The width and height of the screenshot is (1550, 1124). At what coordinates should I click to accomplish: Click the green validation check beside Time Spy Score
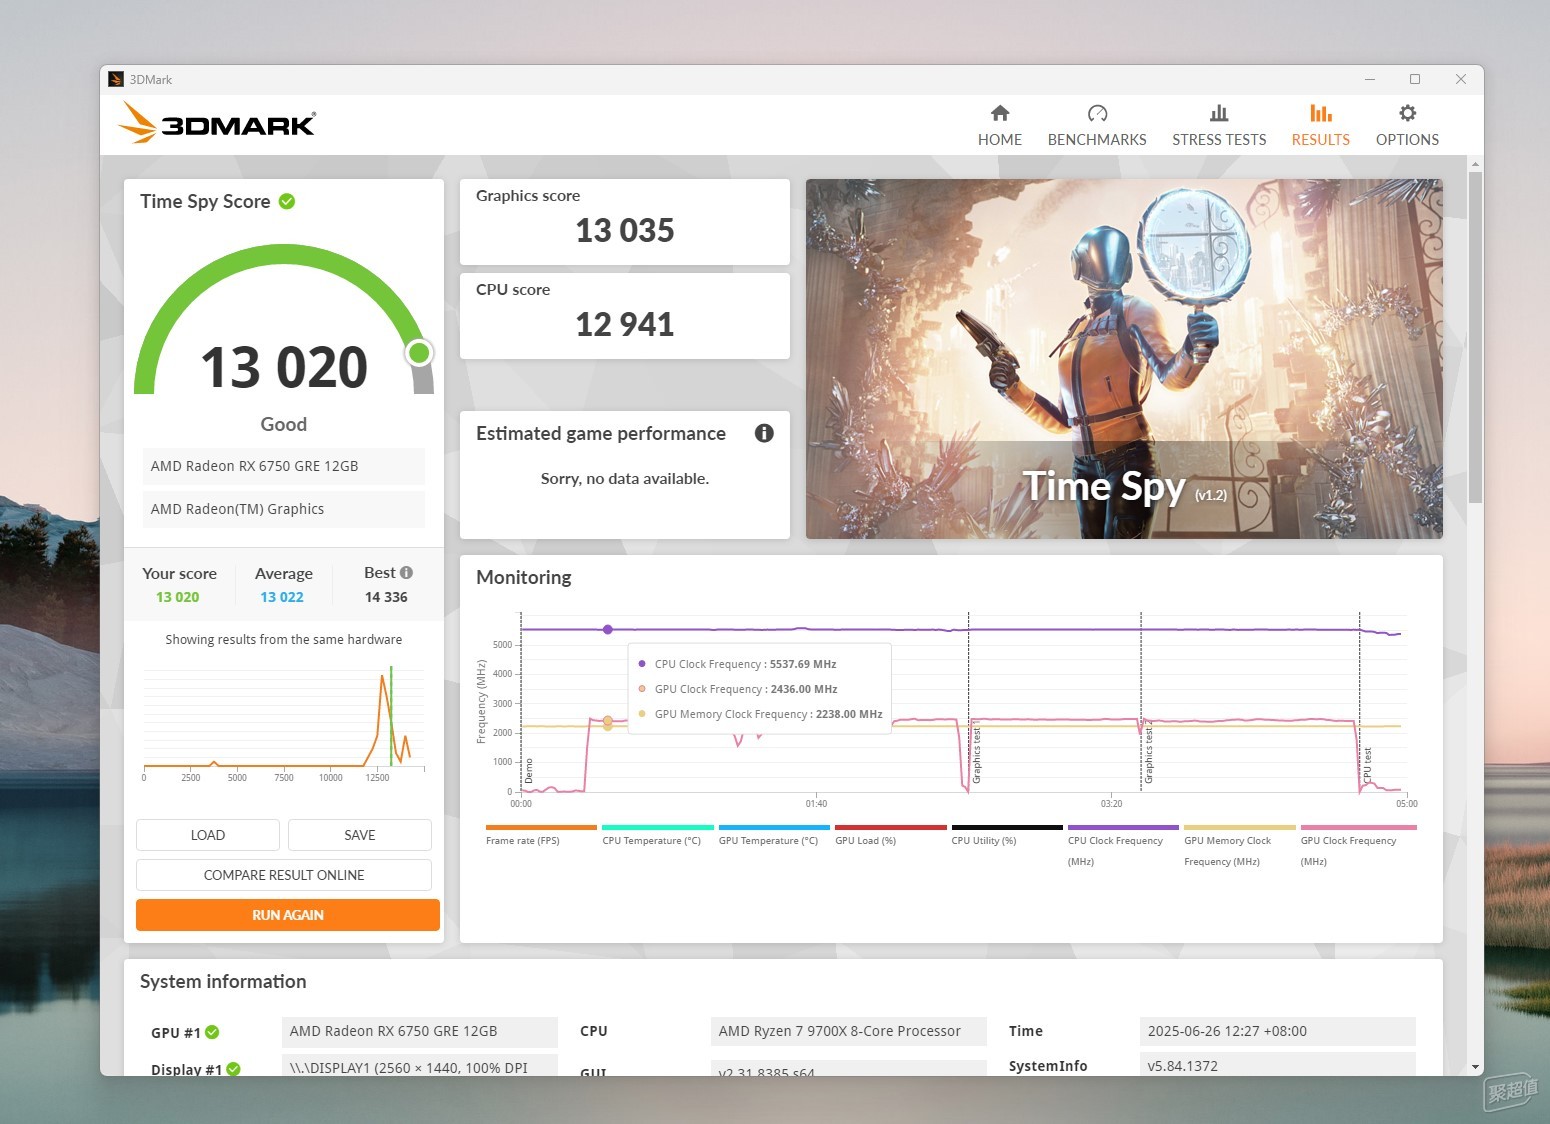(287, 201)
